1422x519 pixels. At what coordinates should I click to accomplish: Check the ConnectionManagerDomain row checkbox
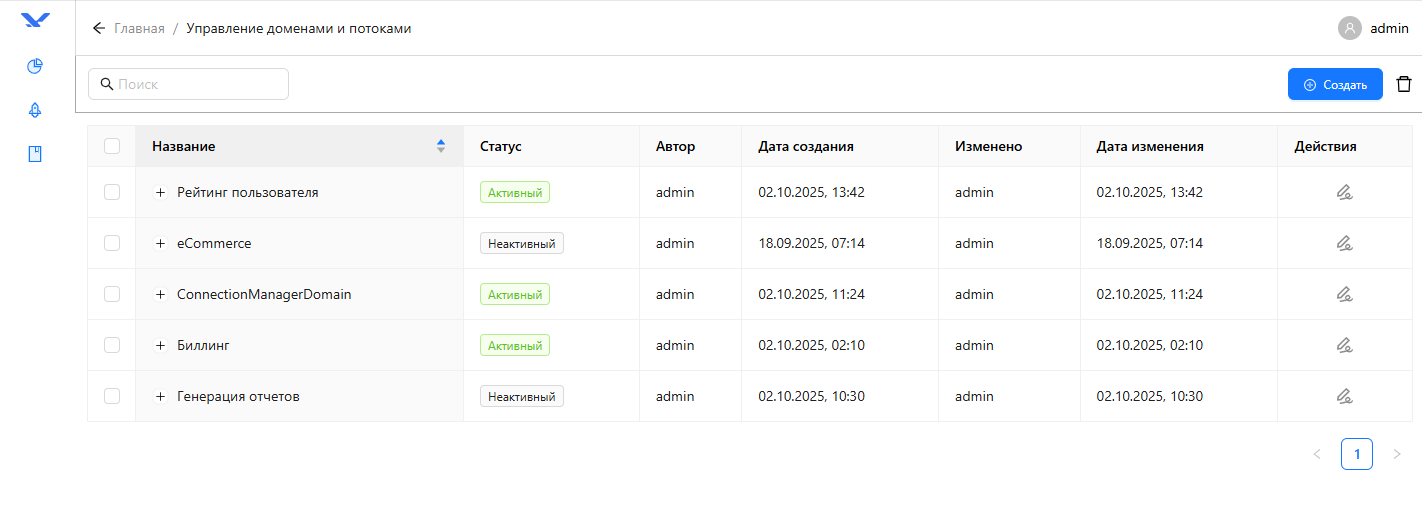point(112,294)
